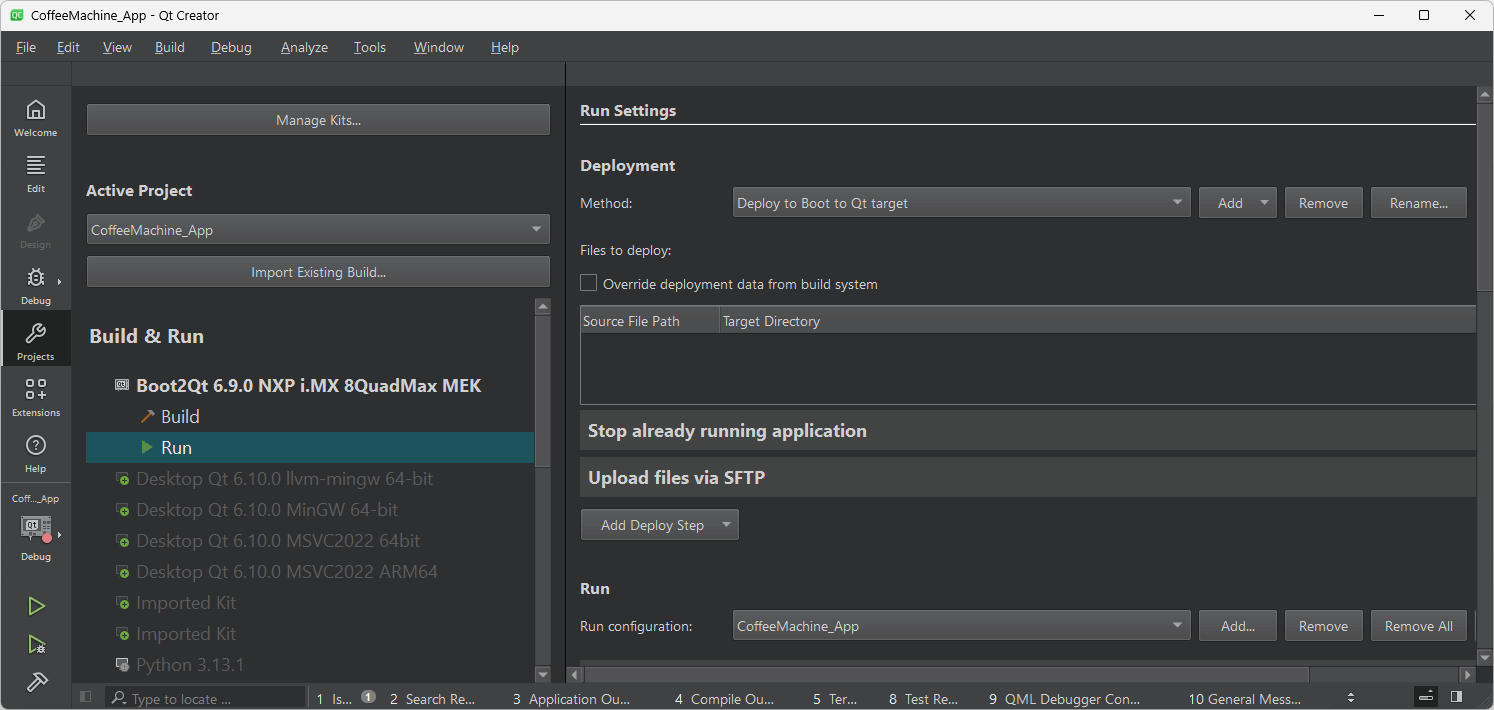Switch to Edit mode

click(x=35, y=173)
